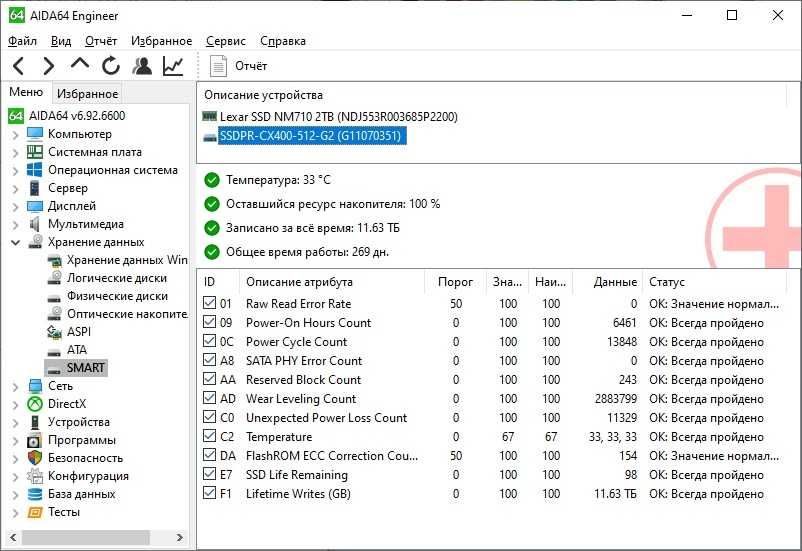
Task: Open Физические диски tree item
Action: [117, 296]
